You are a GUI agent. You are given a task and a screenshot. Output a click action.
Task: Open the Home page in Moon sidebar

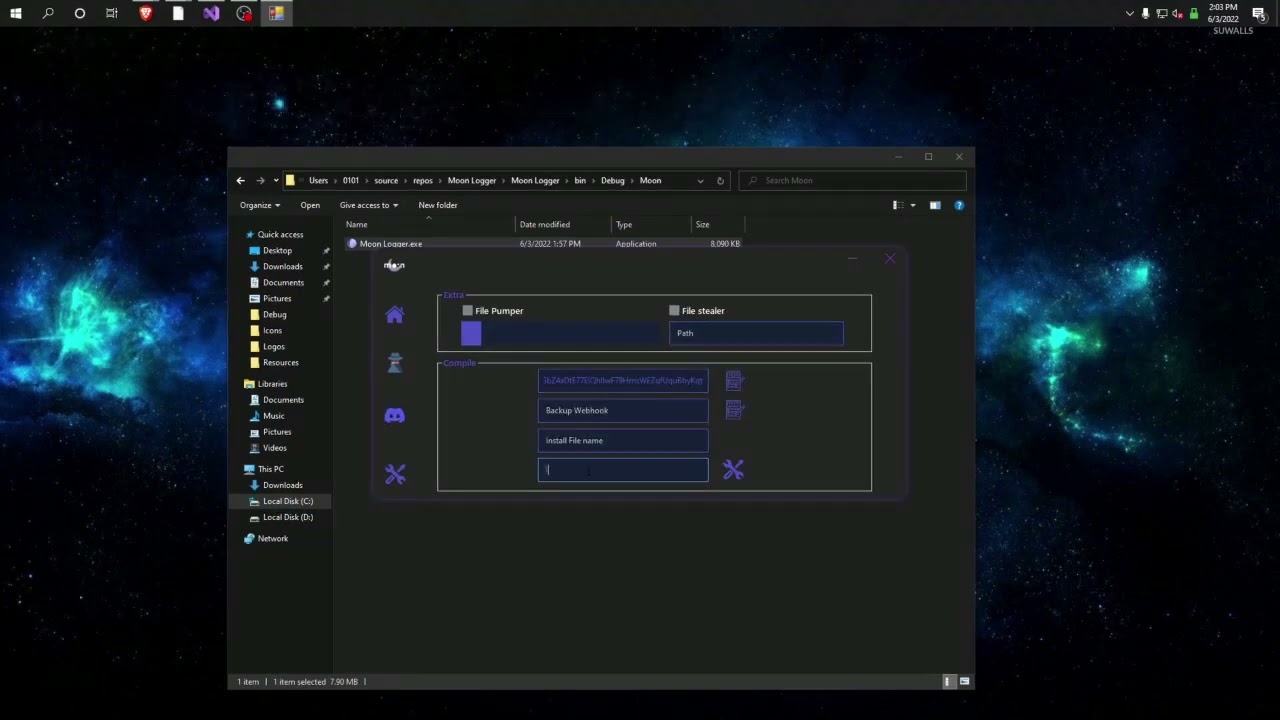pyautogui.click(x=395, y=315)
